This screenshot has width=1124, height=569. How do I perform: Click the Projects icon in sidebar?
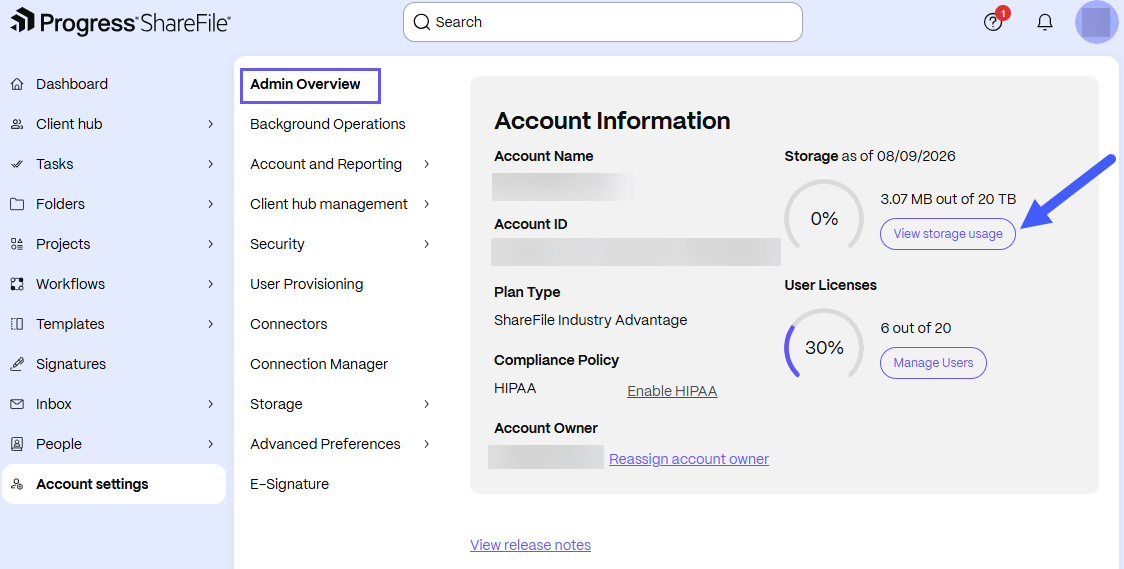(17, 244)
